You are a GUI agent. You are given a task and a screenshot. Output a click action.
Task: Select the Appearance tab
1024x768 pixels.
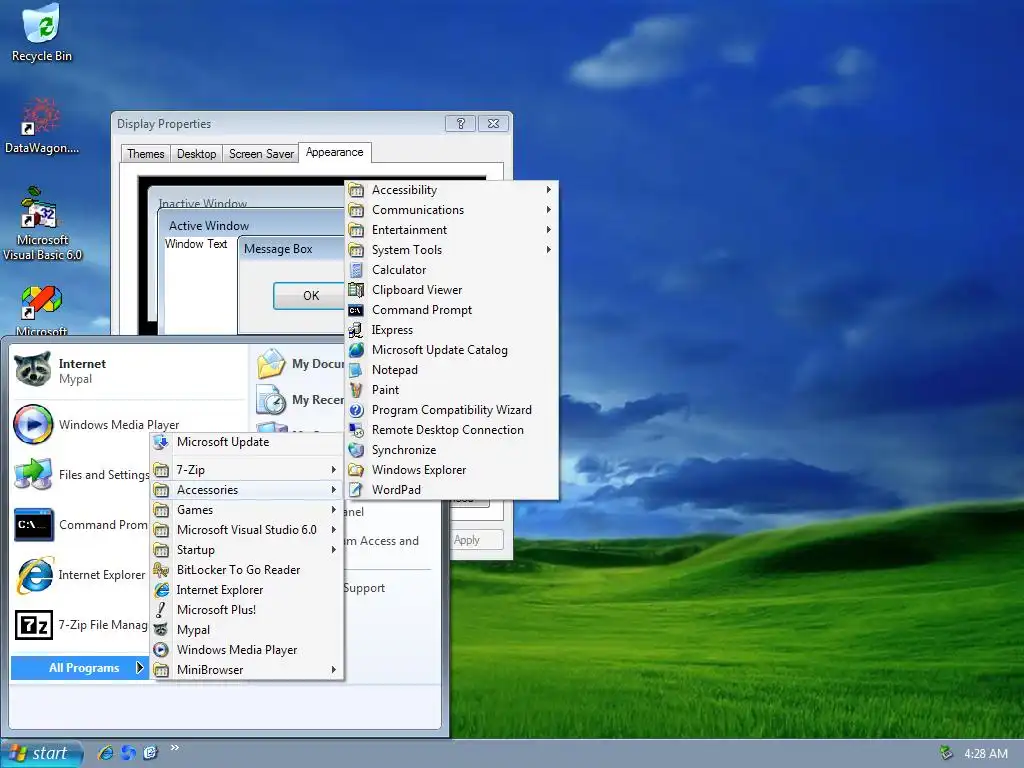coord(334,152)
